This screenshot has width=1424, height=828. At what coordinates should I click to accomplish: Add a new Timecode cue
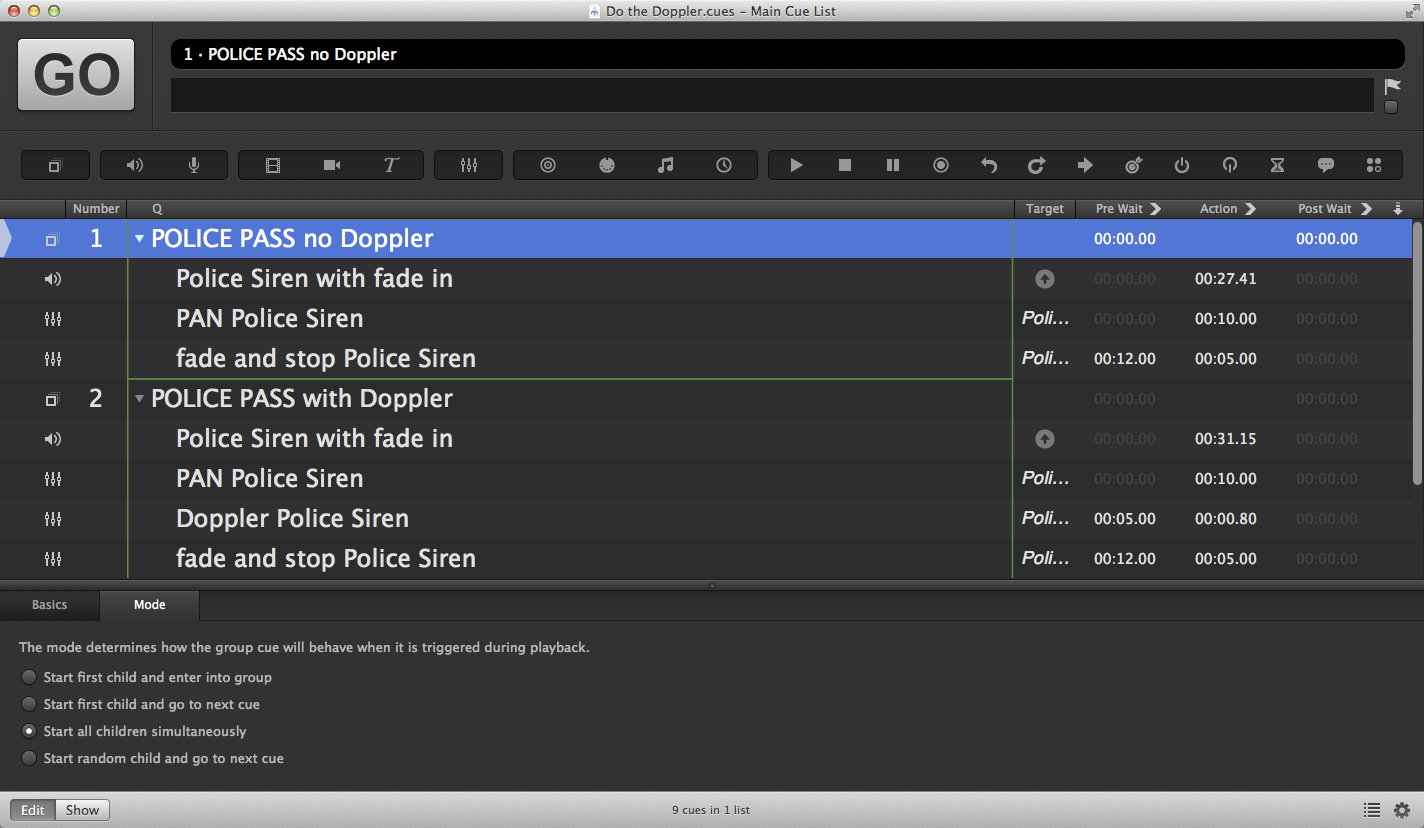(724, 165)
